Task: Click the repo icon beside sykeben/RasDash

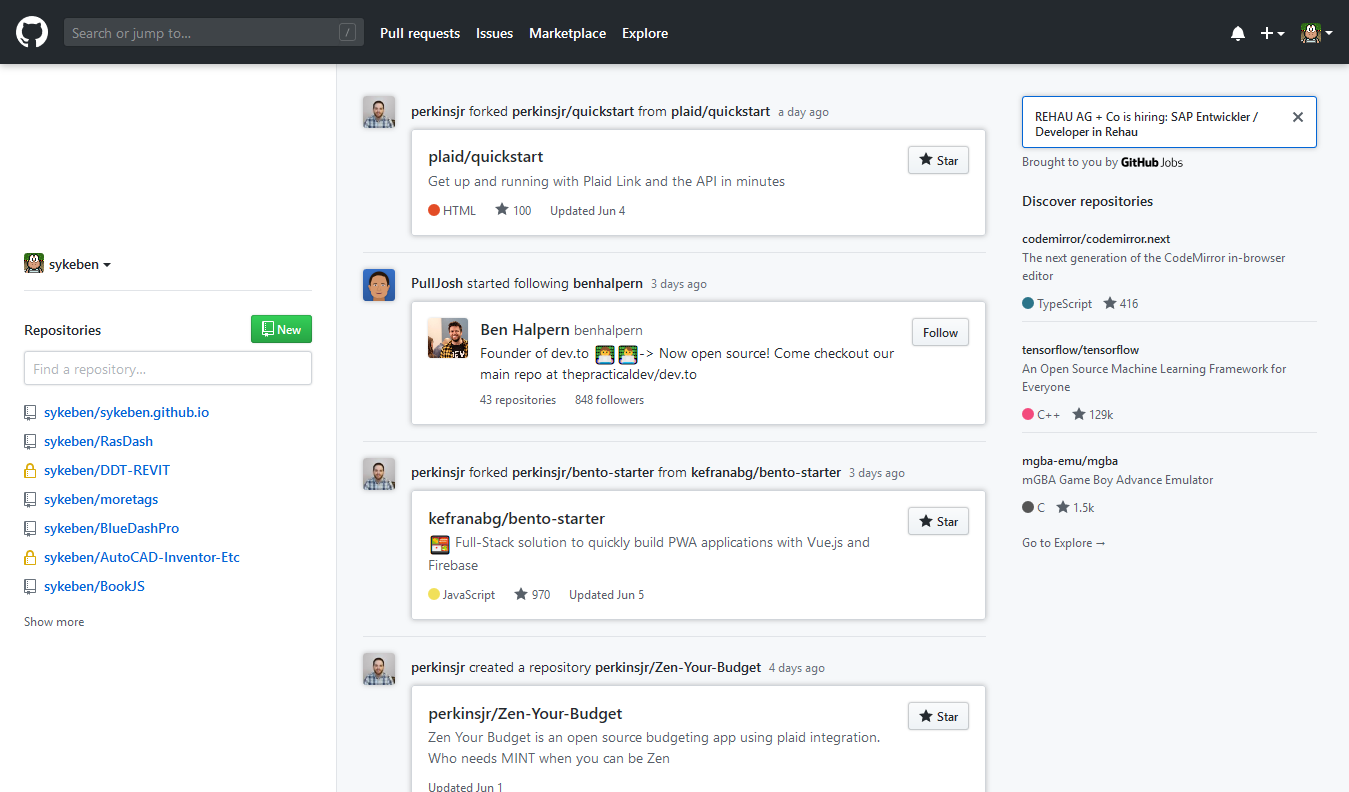Action: point(30,441)
